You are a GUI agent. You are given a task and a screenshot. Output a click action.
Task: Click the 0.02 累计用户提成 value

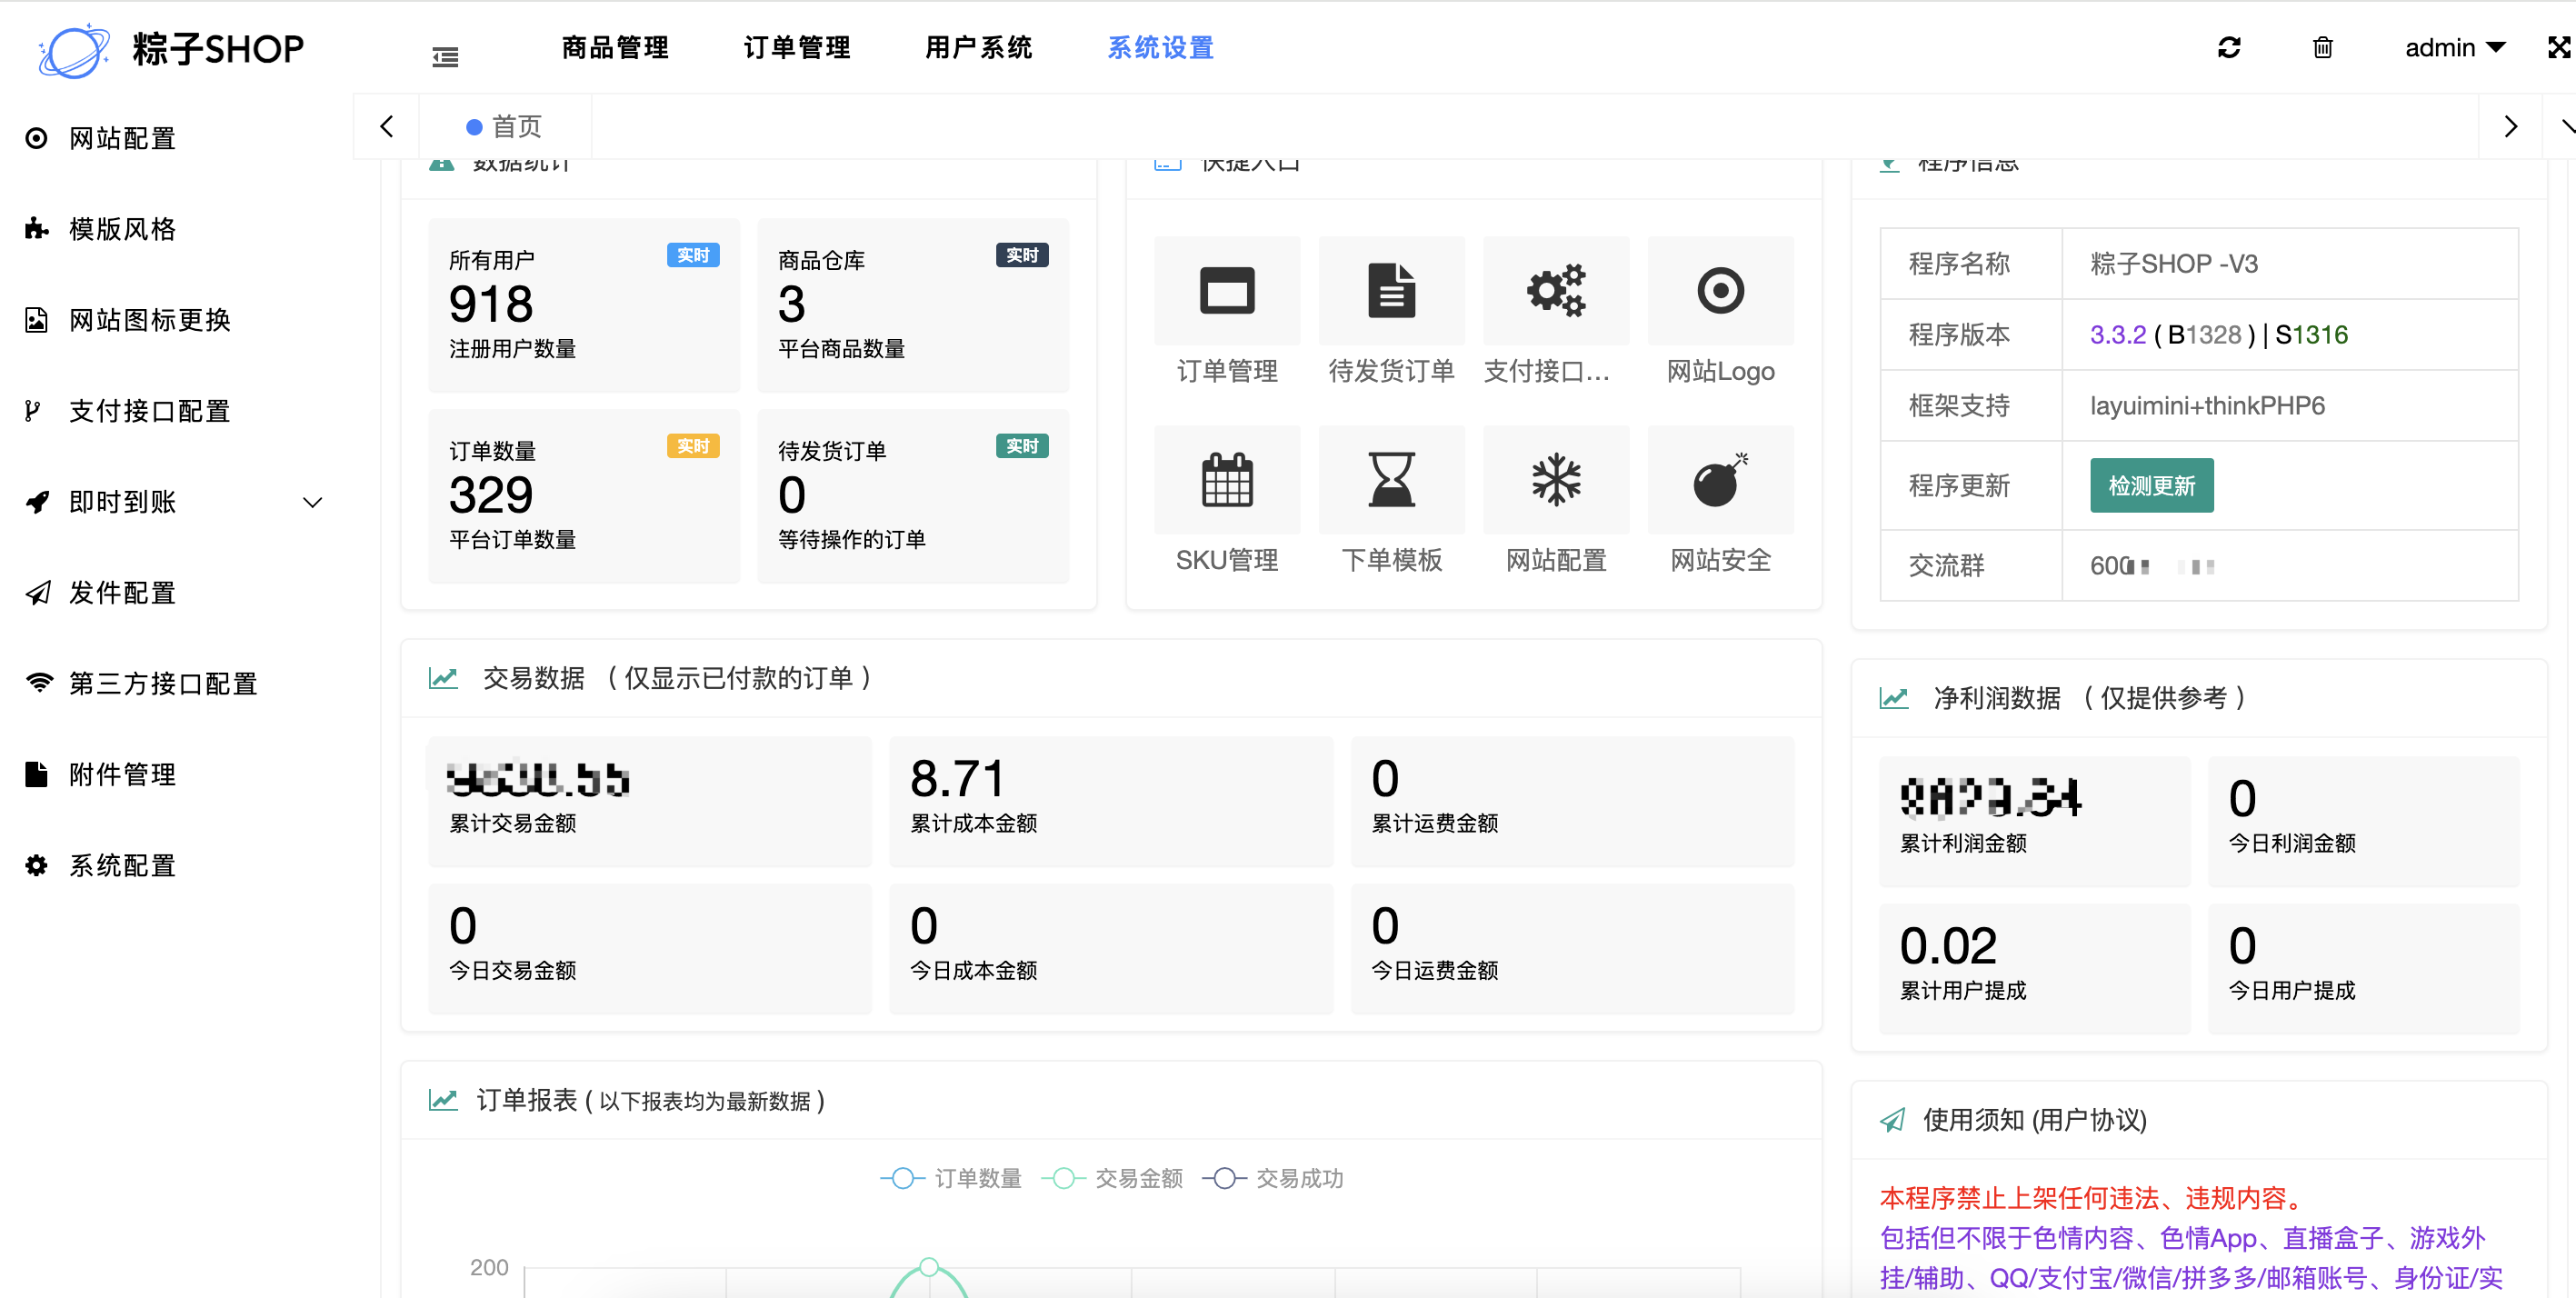pyautogui.click(x=1948, y=946)
